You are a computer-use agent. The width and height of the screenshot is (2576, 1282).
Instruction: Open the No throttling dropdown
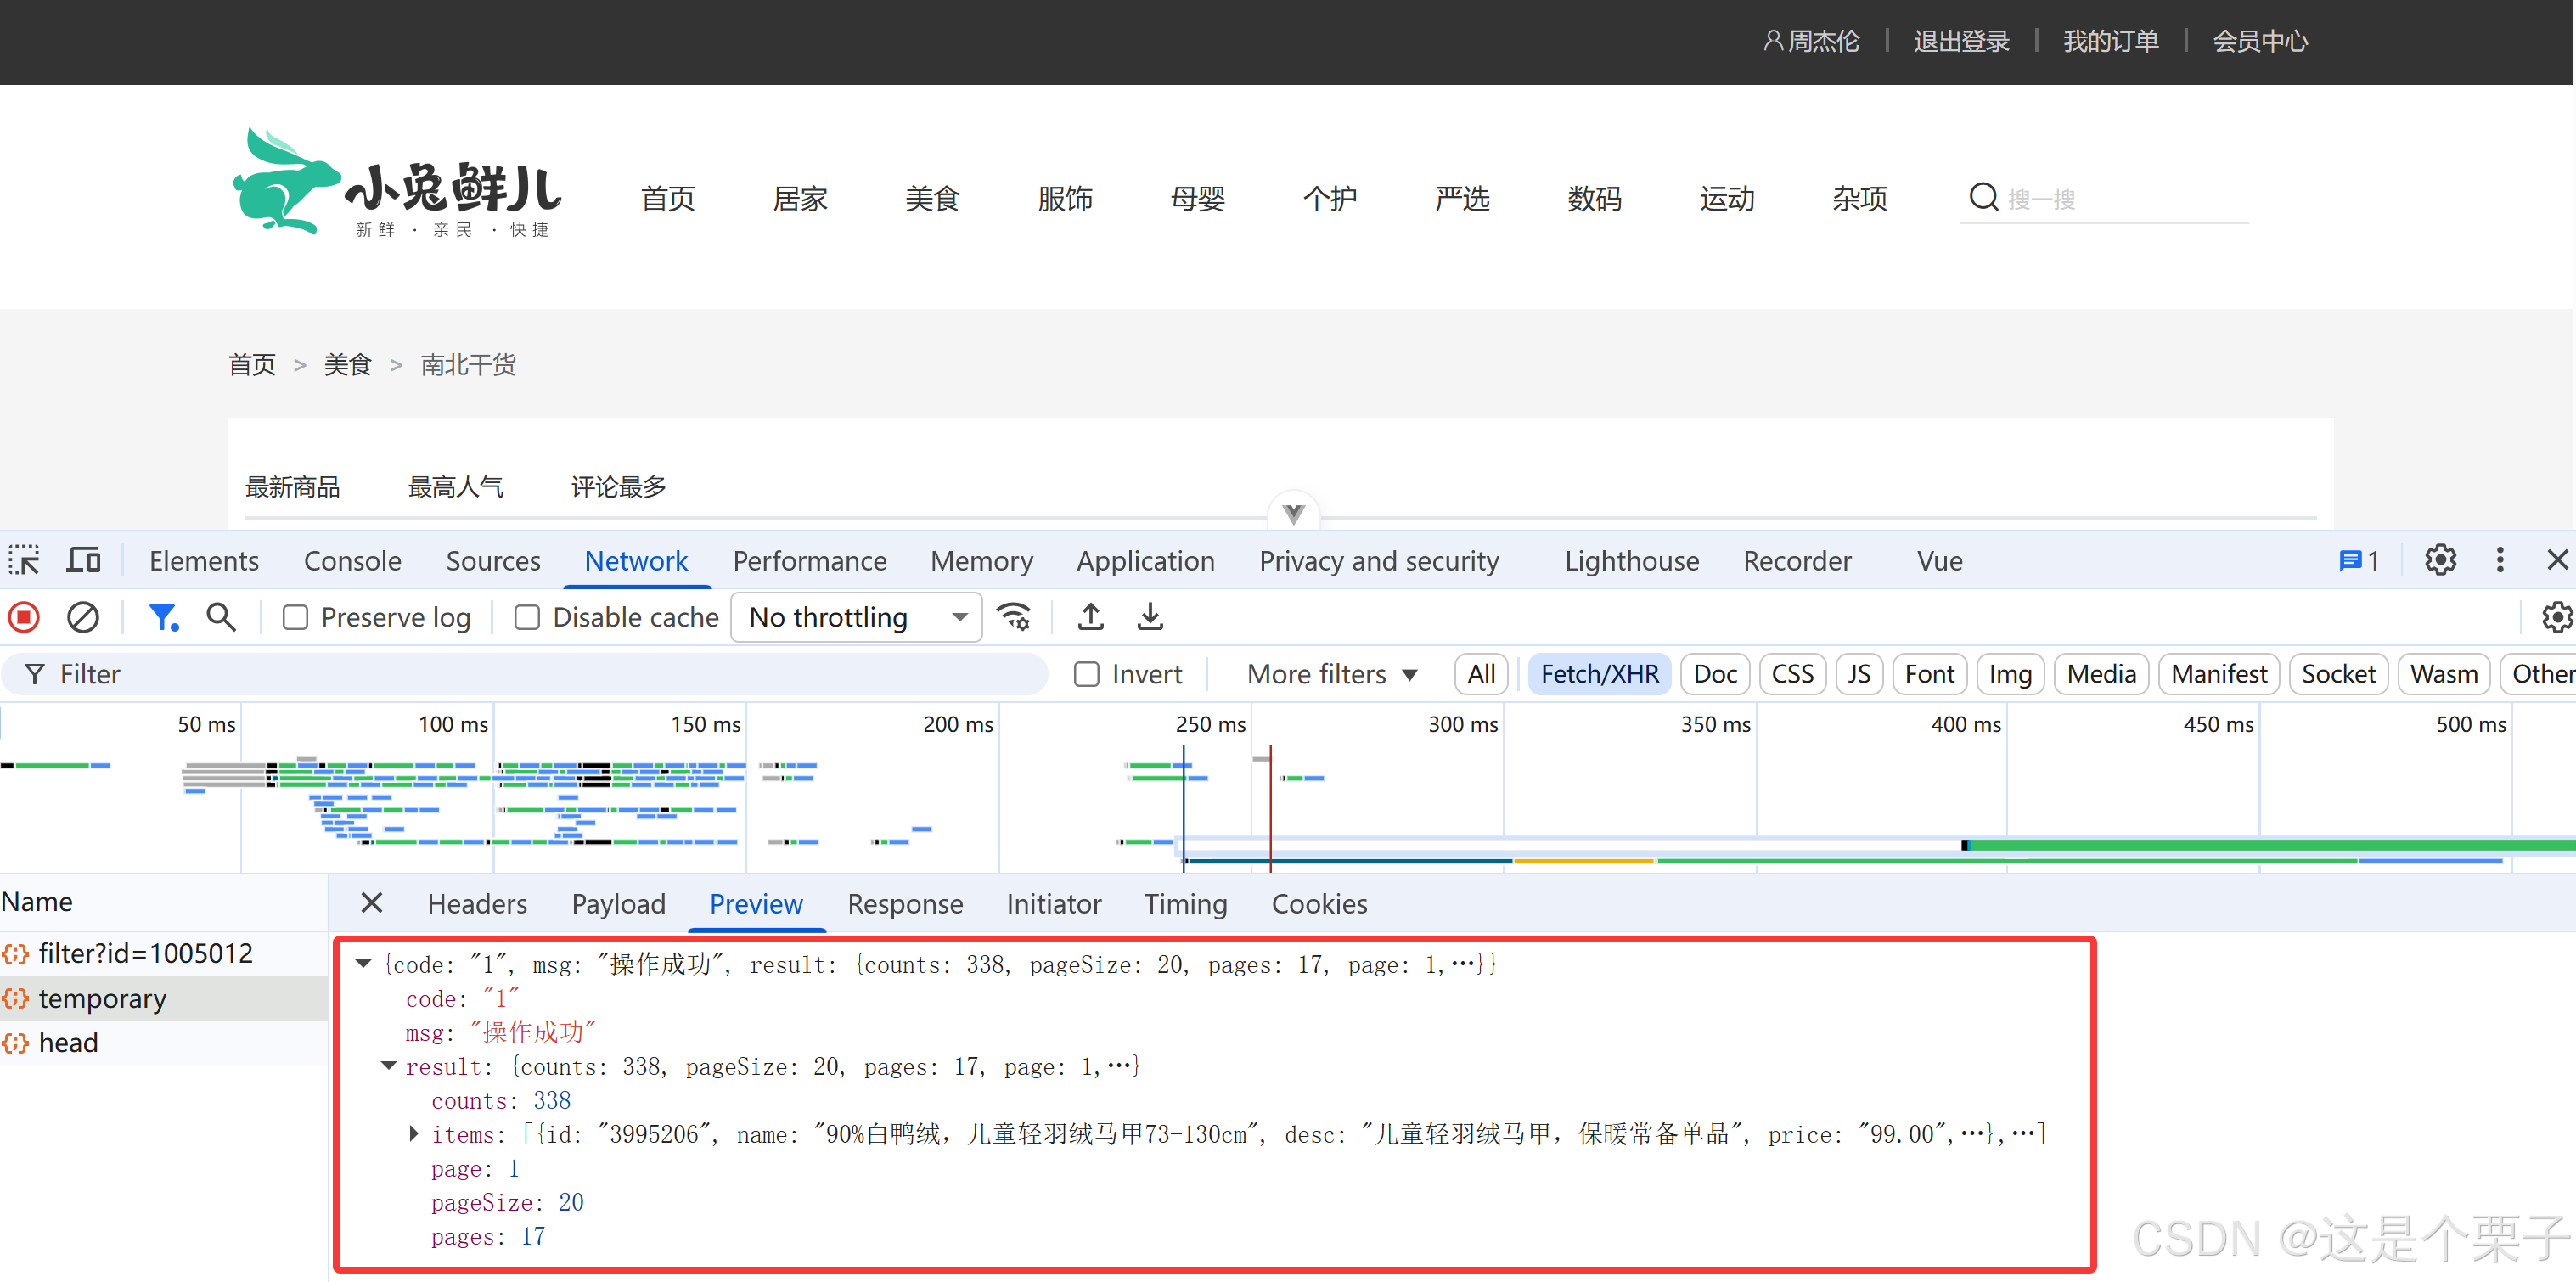click(x=856, y=617)
